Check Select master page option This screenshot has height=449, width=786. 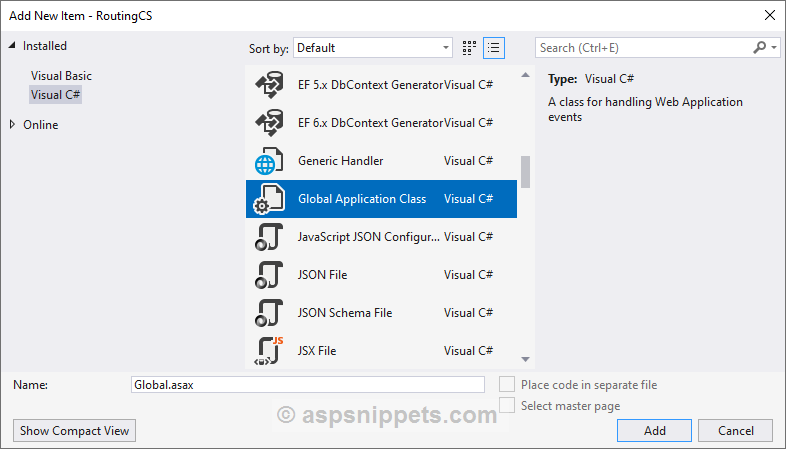507,405
